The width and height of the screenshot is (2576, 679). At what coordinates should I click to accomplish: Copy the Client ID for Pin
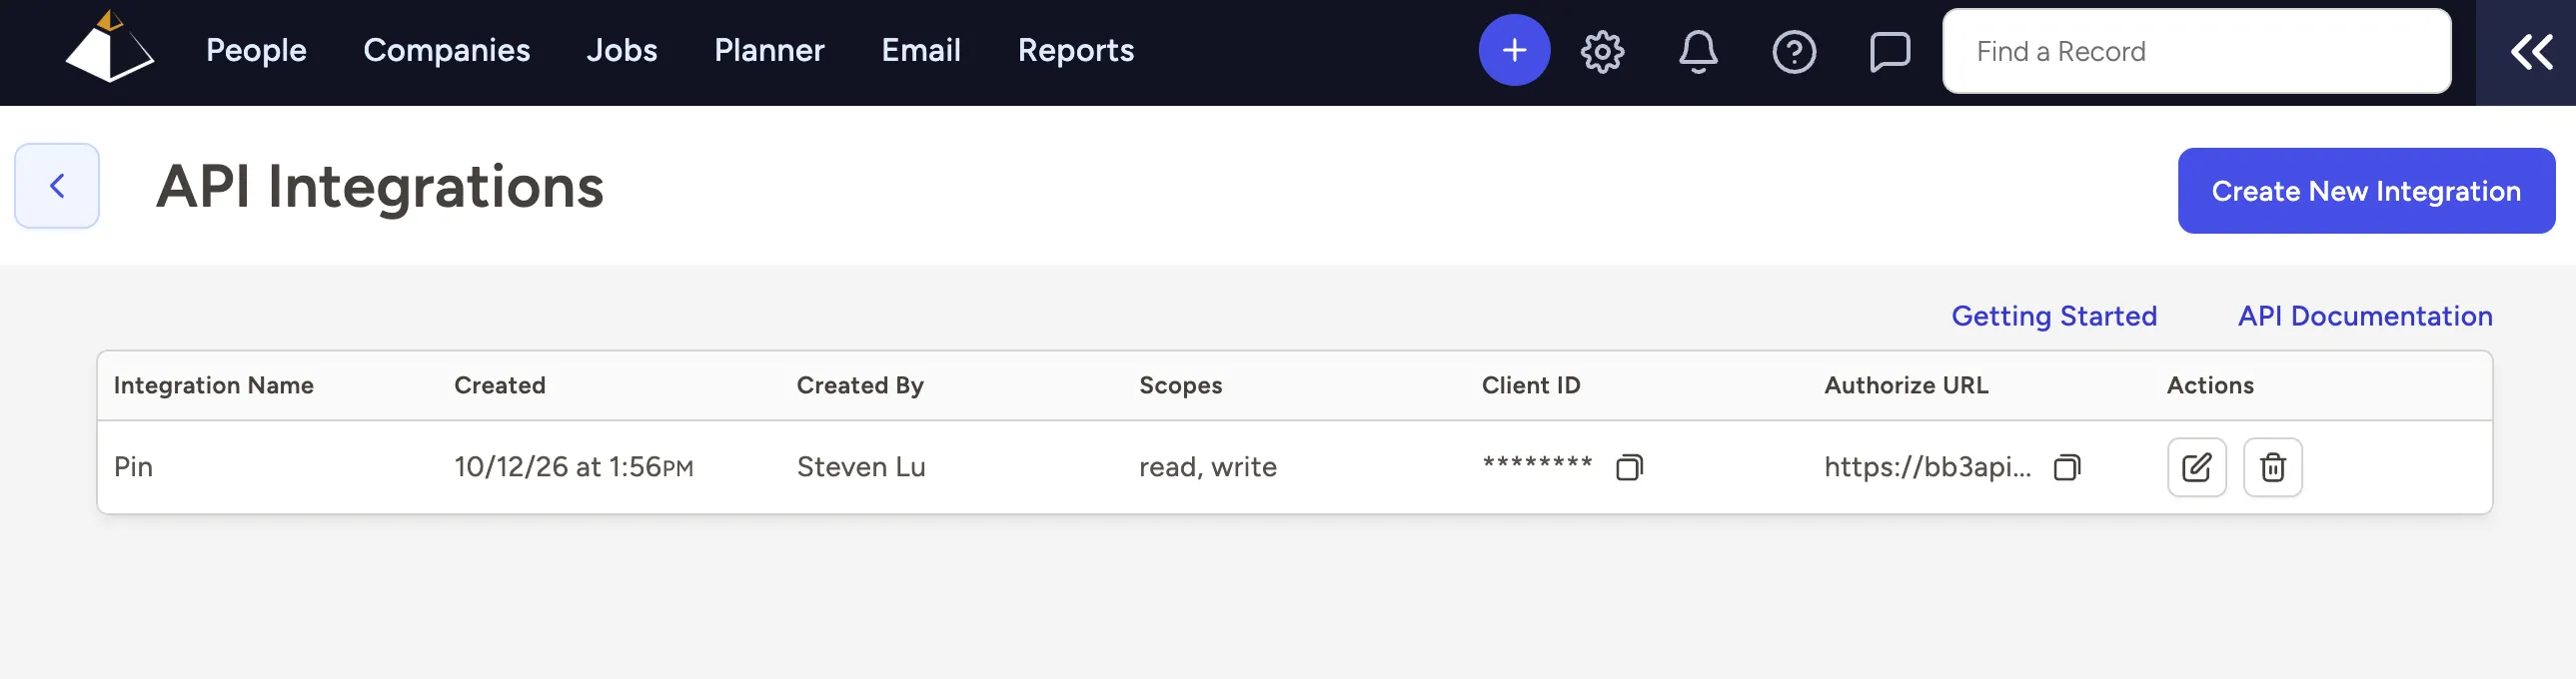[x=1629, y=467]
